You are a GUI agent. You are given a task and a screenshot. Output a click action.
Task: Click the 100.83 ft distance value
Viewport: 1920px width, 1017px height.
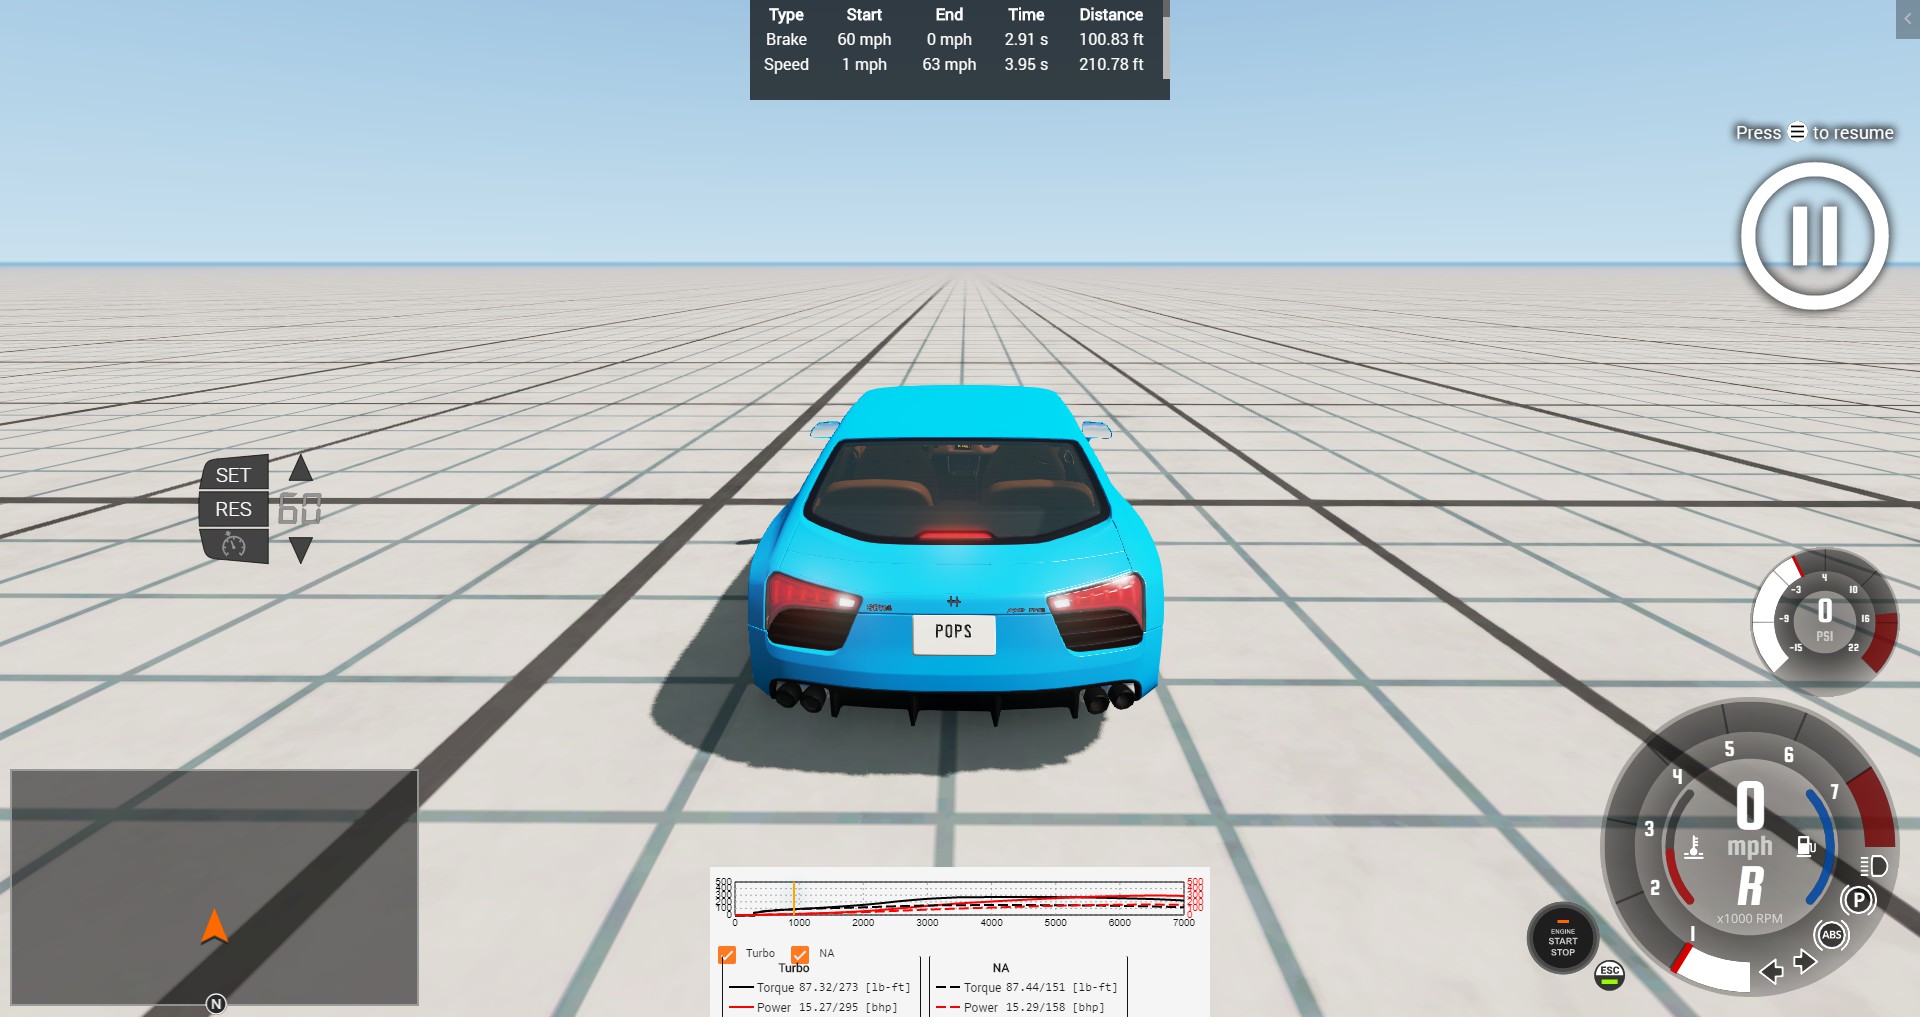point(1111,39)
